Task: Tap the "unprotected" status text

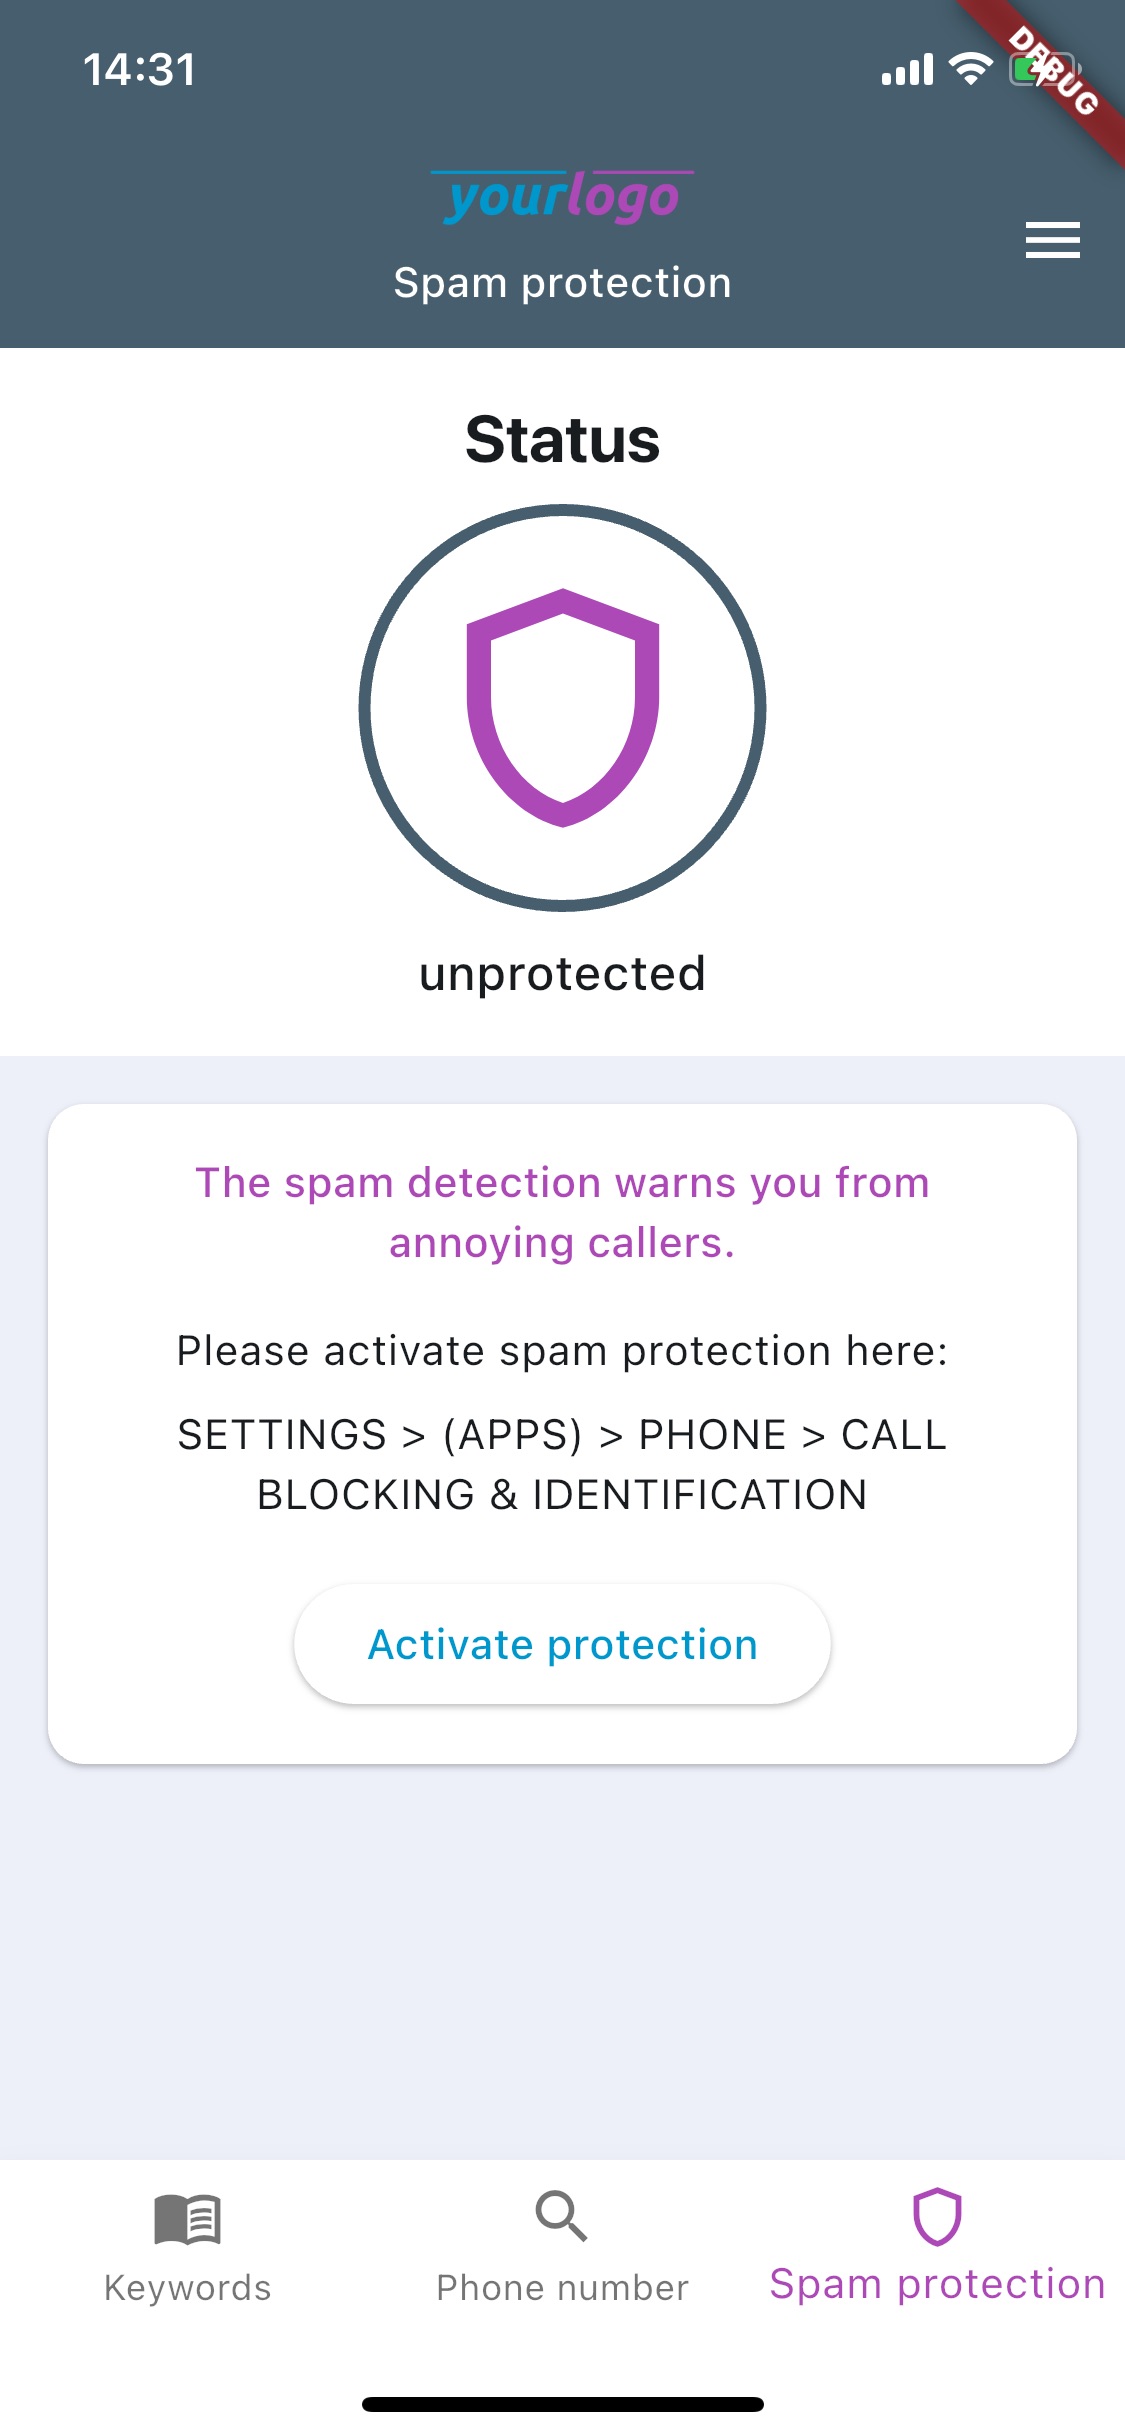Action: (x=562, y=974)
